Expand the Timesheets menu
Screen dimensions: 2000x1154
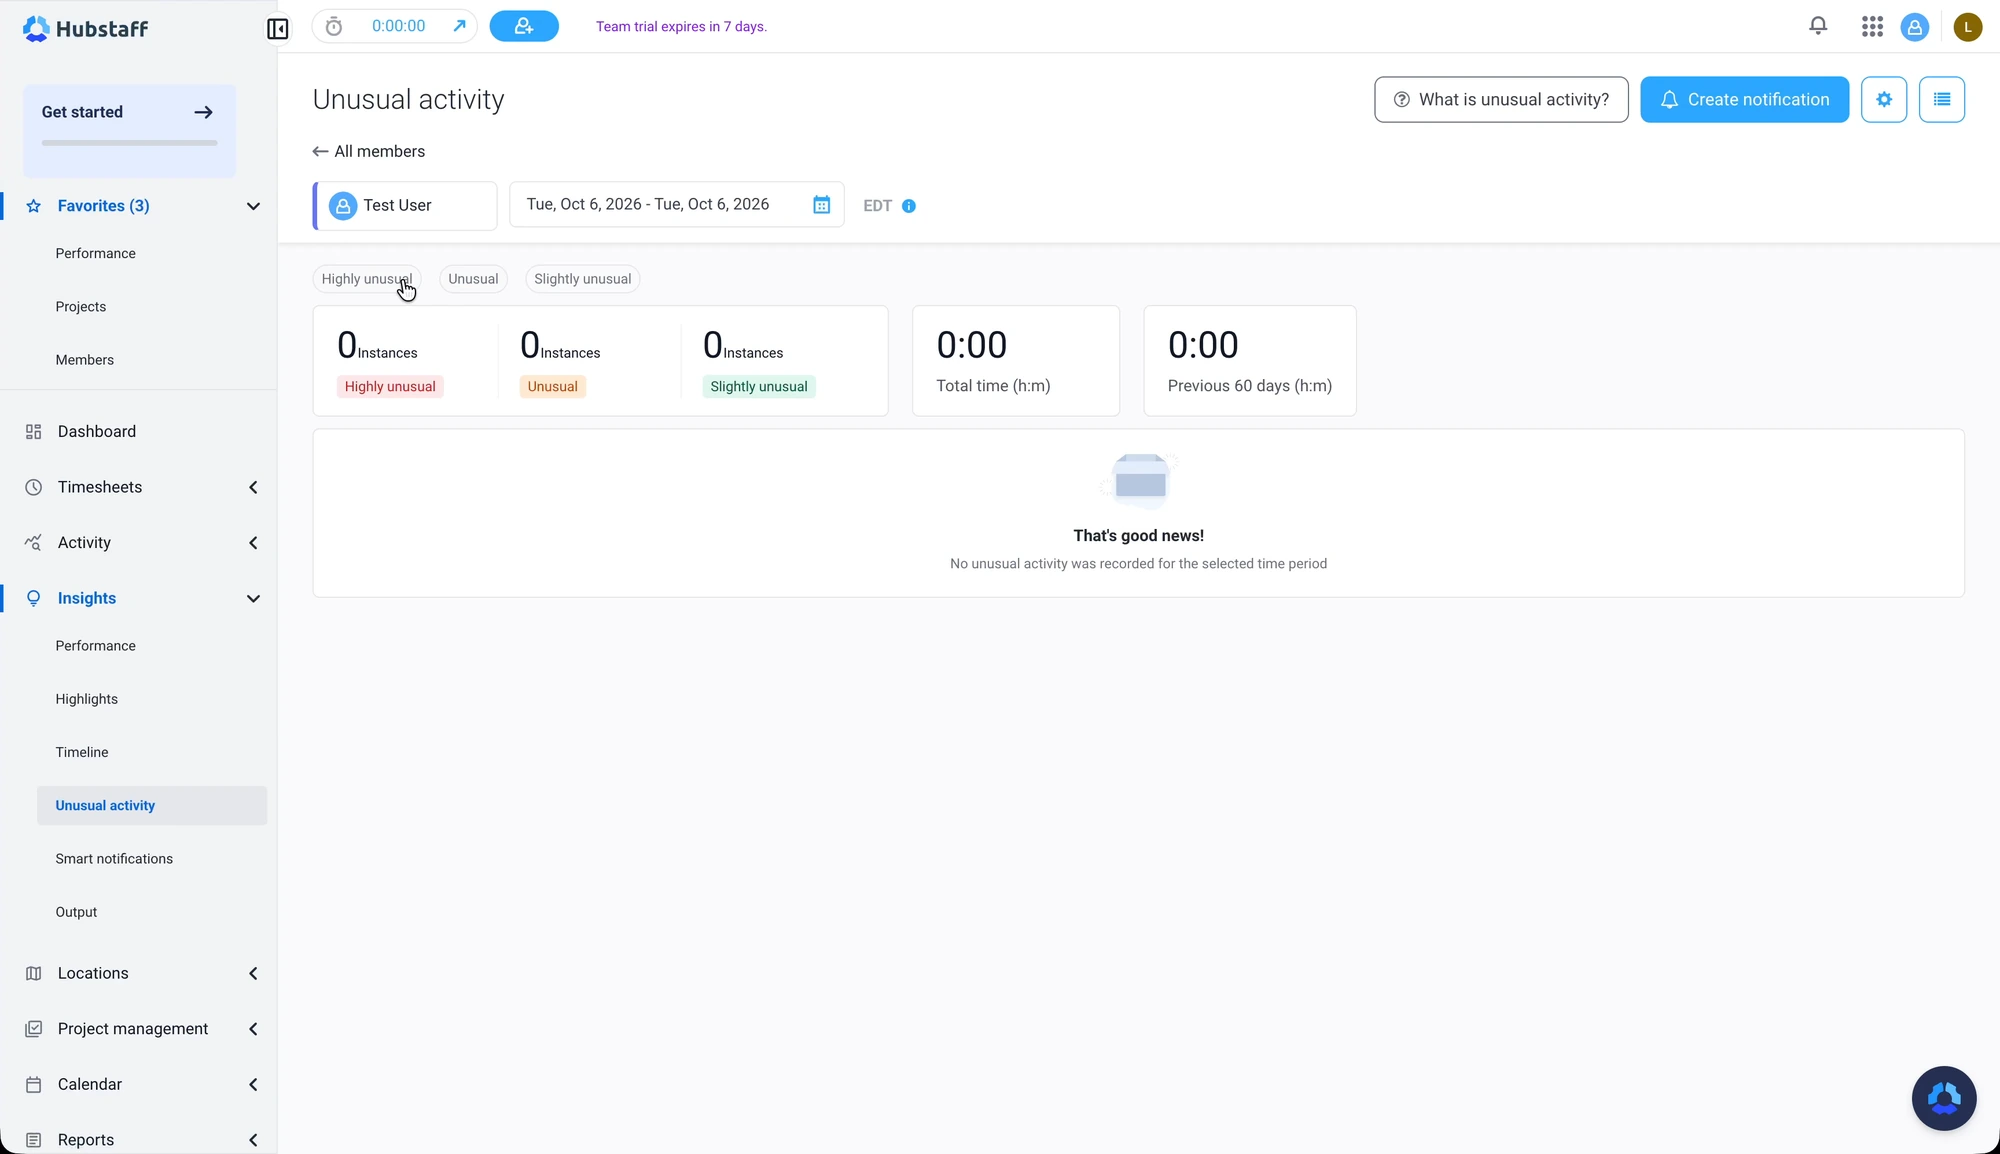coord(253,487)
